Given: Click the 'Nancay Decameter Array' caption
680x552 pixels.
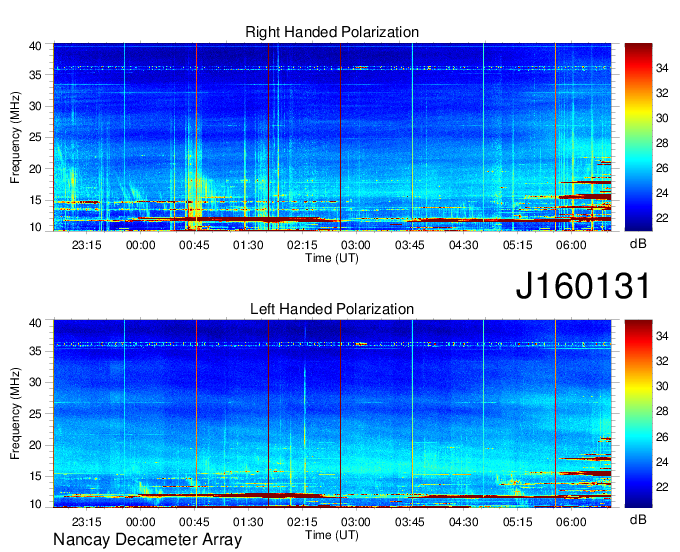Looking at the screenshot, I should coord(147,540).
